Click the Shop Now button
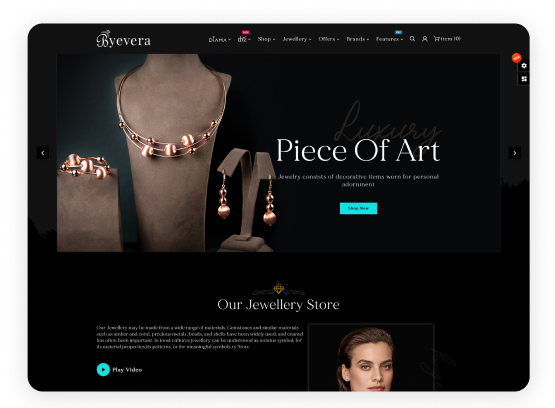 (x=358, y=208)
